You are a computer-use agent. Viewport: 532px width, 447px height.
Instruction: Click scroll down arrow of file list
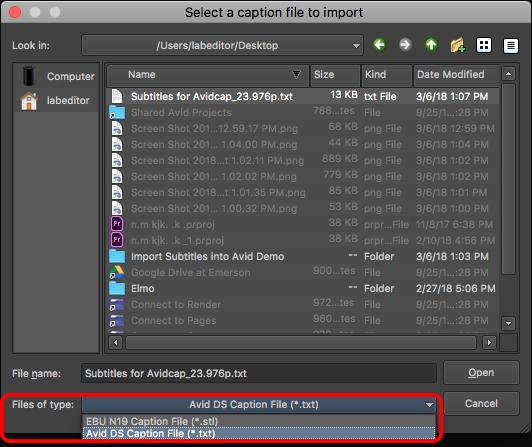pyautogui.click(x=508, y=323)
